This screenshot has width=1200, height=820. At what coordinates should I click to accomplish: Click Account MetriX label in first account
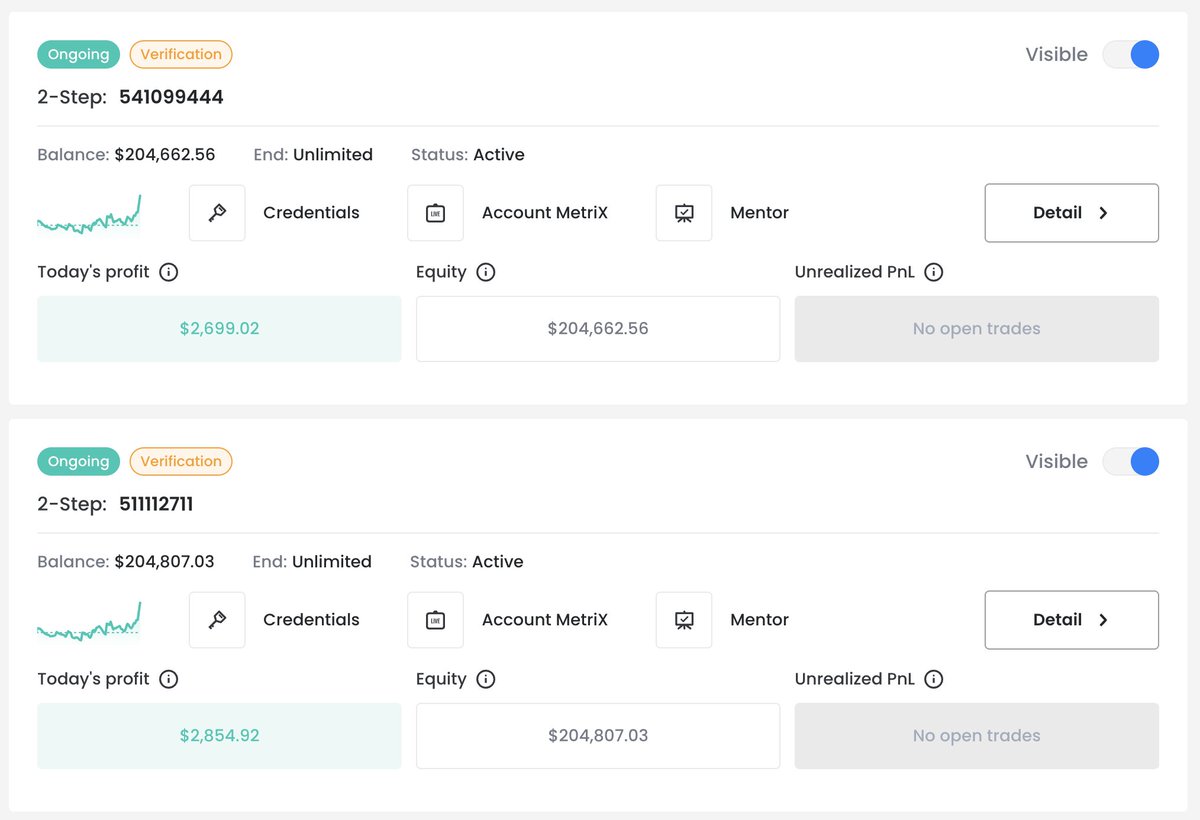coord(545,213)
